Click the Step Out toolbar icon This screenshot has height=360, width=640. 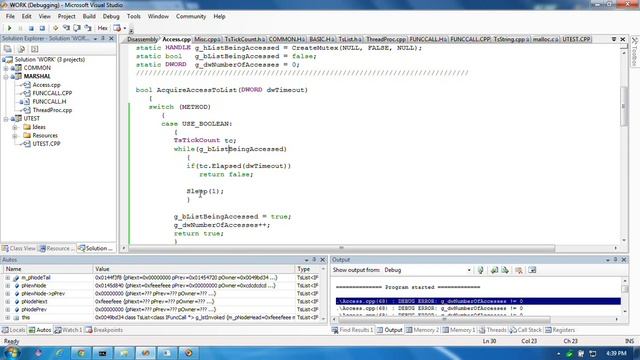click(x=87, y=28)
